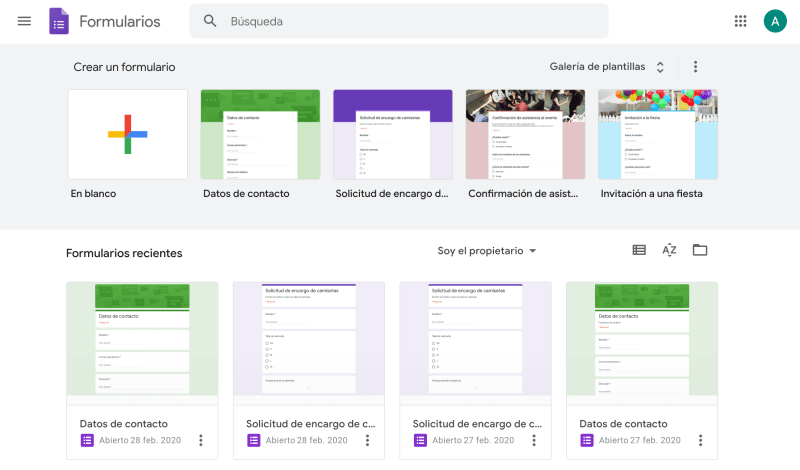Image resolution: width=800 pixels, height=470 pixels.
Task: Open more options for the last recent form
Action: click(x=700, y=440)
